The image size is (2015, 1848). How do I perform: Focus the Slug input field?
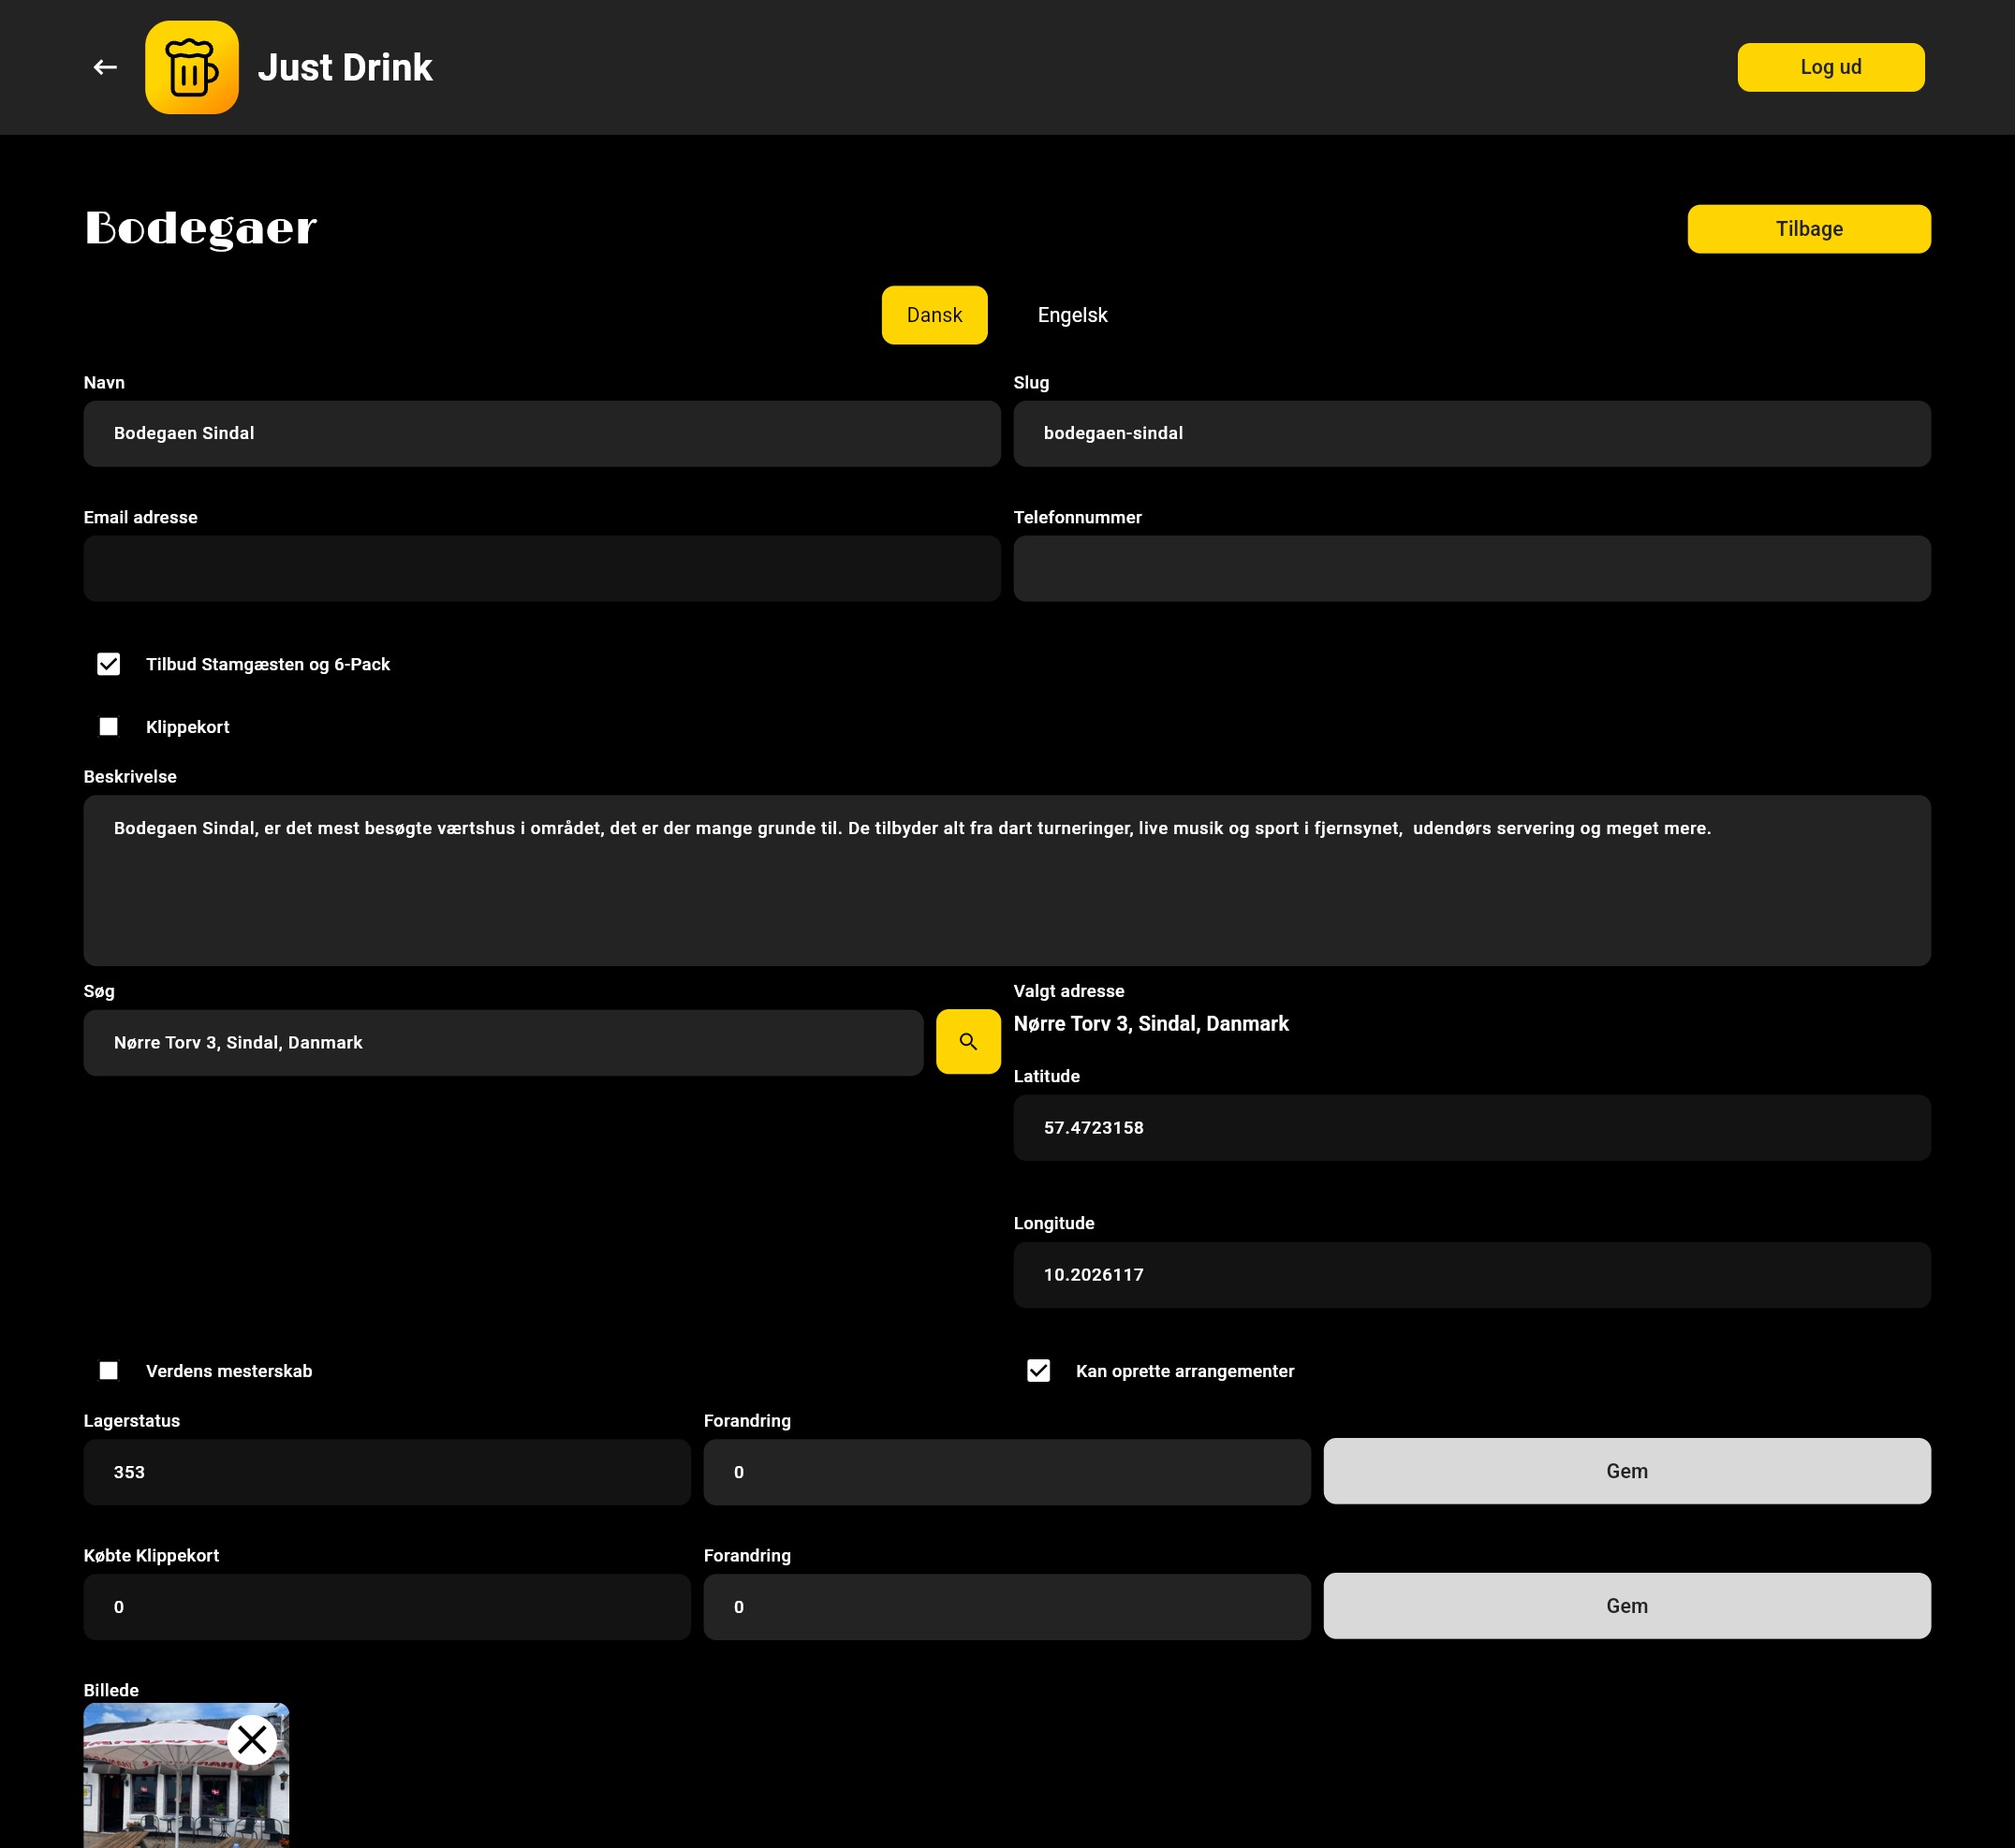coord(1471,433)
